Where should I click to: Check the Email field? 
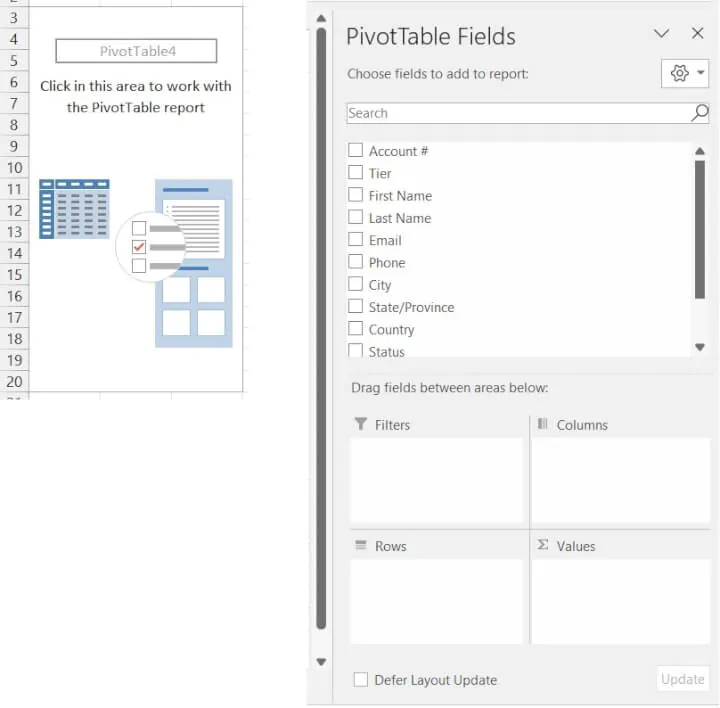click(355, 239)
